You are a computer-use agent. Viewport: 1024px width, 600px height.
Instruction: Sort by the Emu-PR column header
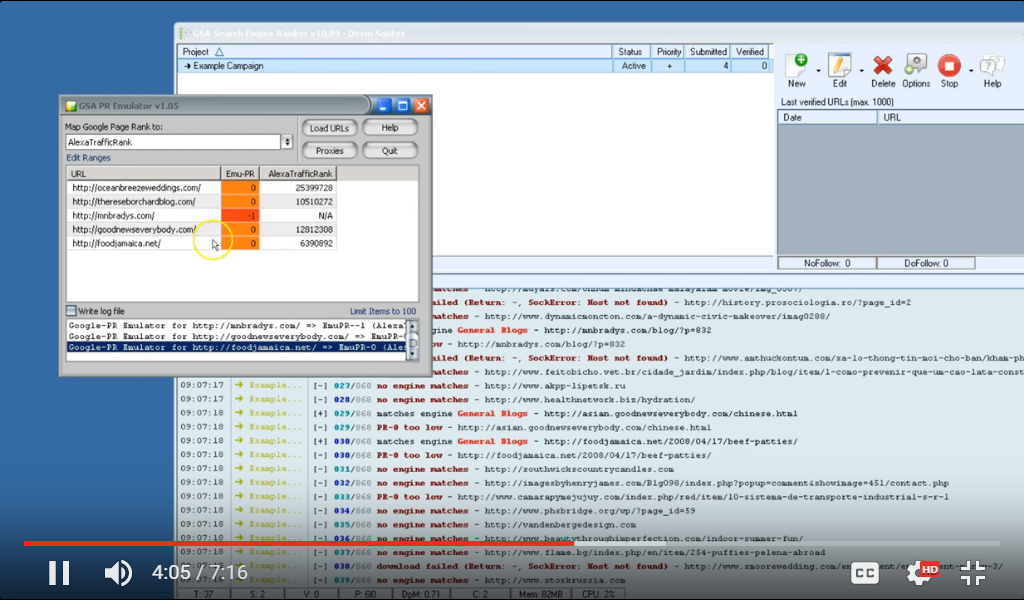point(240,174)
